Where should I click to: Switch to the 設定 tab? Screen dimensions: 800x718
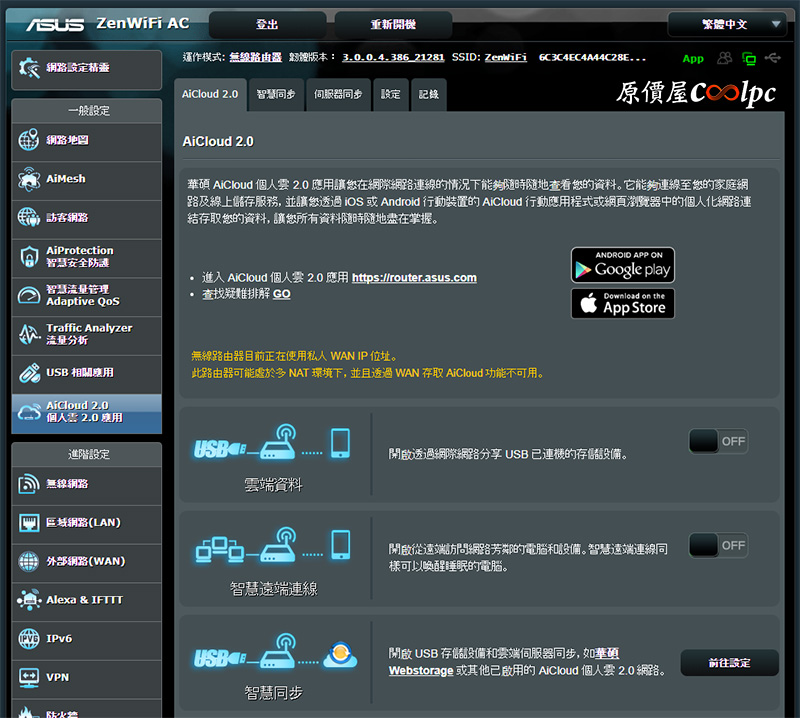click(391, 94)
